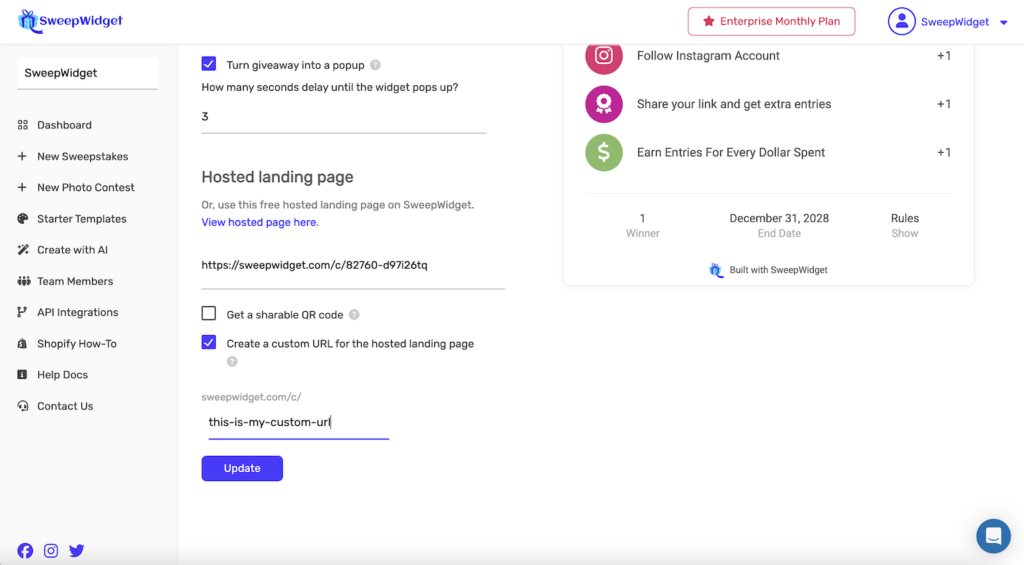Expand the New Photo Contest item
1024x565 pixels.
tap(85, 187)
